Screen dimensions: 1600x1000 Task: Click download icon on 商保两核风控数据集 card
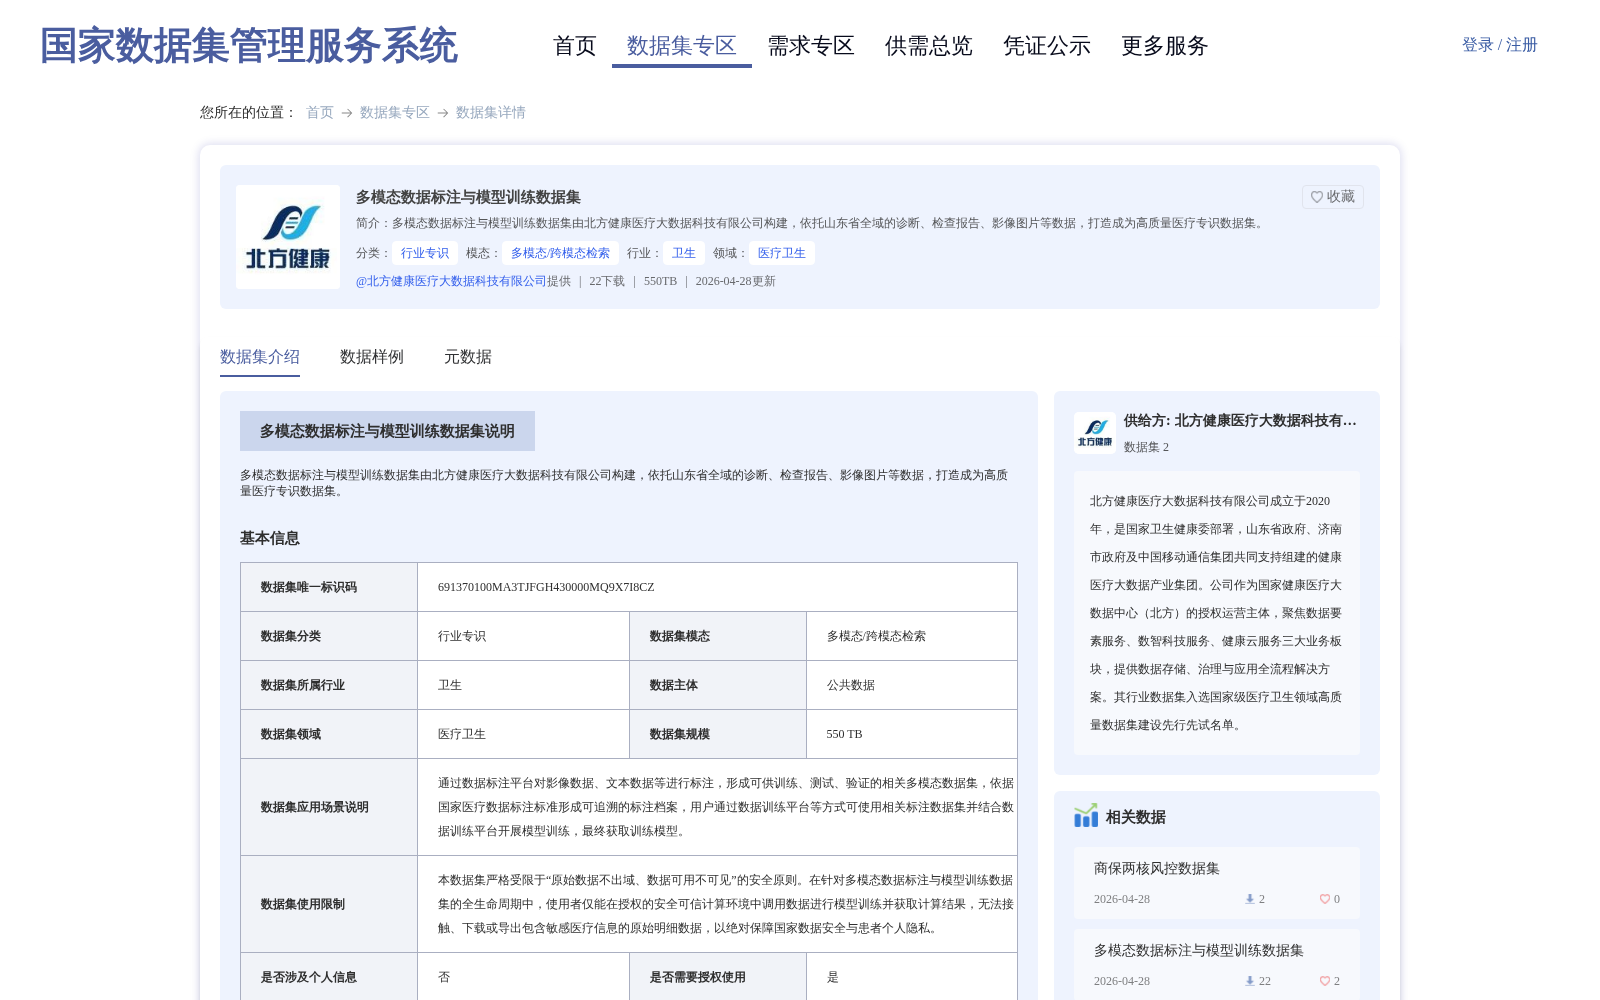click(1249, 899)
